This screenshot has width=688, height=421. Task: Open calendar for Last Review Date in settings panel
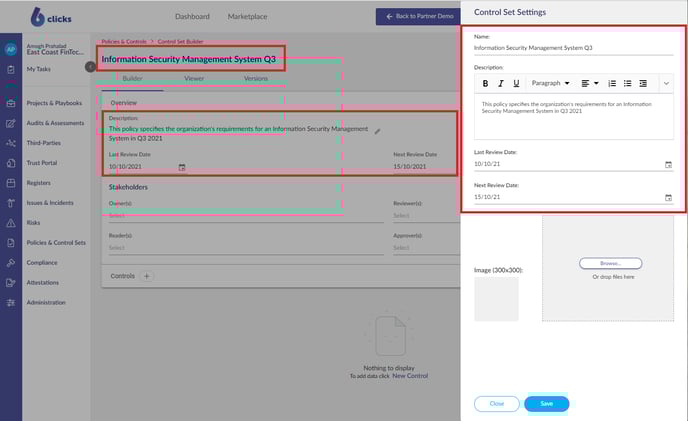[668, 165]
